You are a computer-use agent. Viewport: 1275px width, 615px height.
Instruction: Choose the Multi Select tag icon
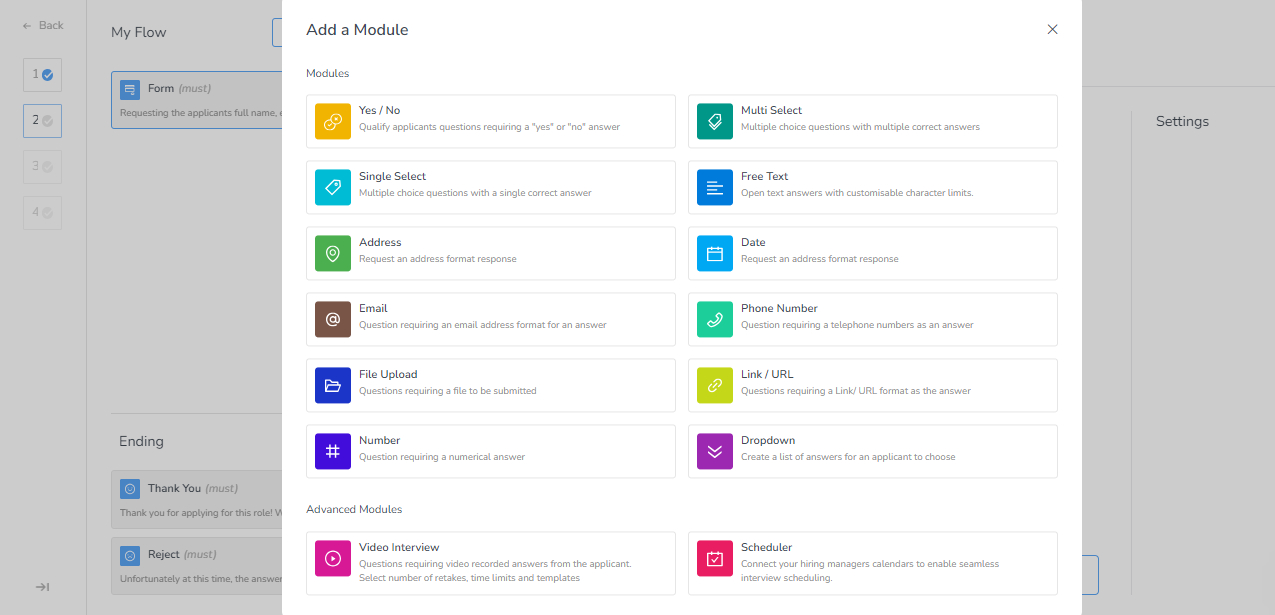715,121
